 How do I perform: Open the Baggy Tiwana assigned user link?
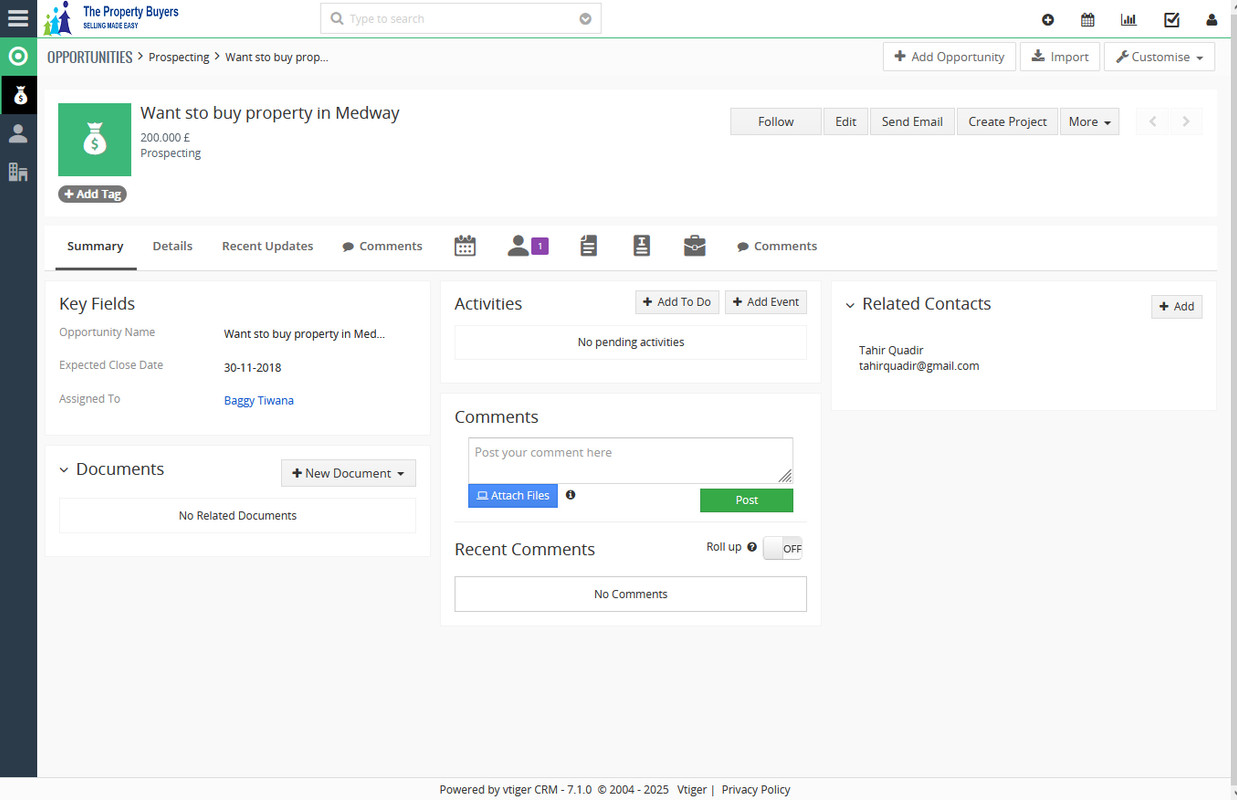pyautogui.click(x=259, y=400)
